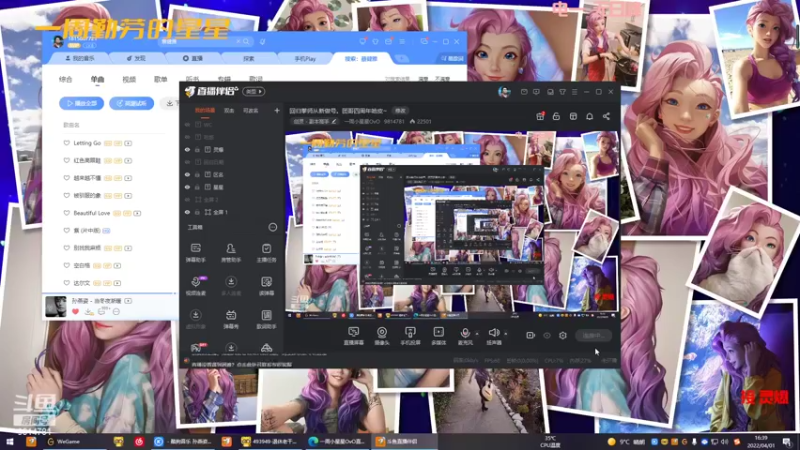Add Live Screen capture source
This screenshot has height=450, width=800.
[353, 336]
